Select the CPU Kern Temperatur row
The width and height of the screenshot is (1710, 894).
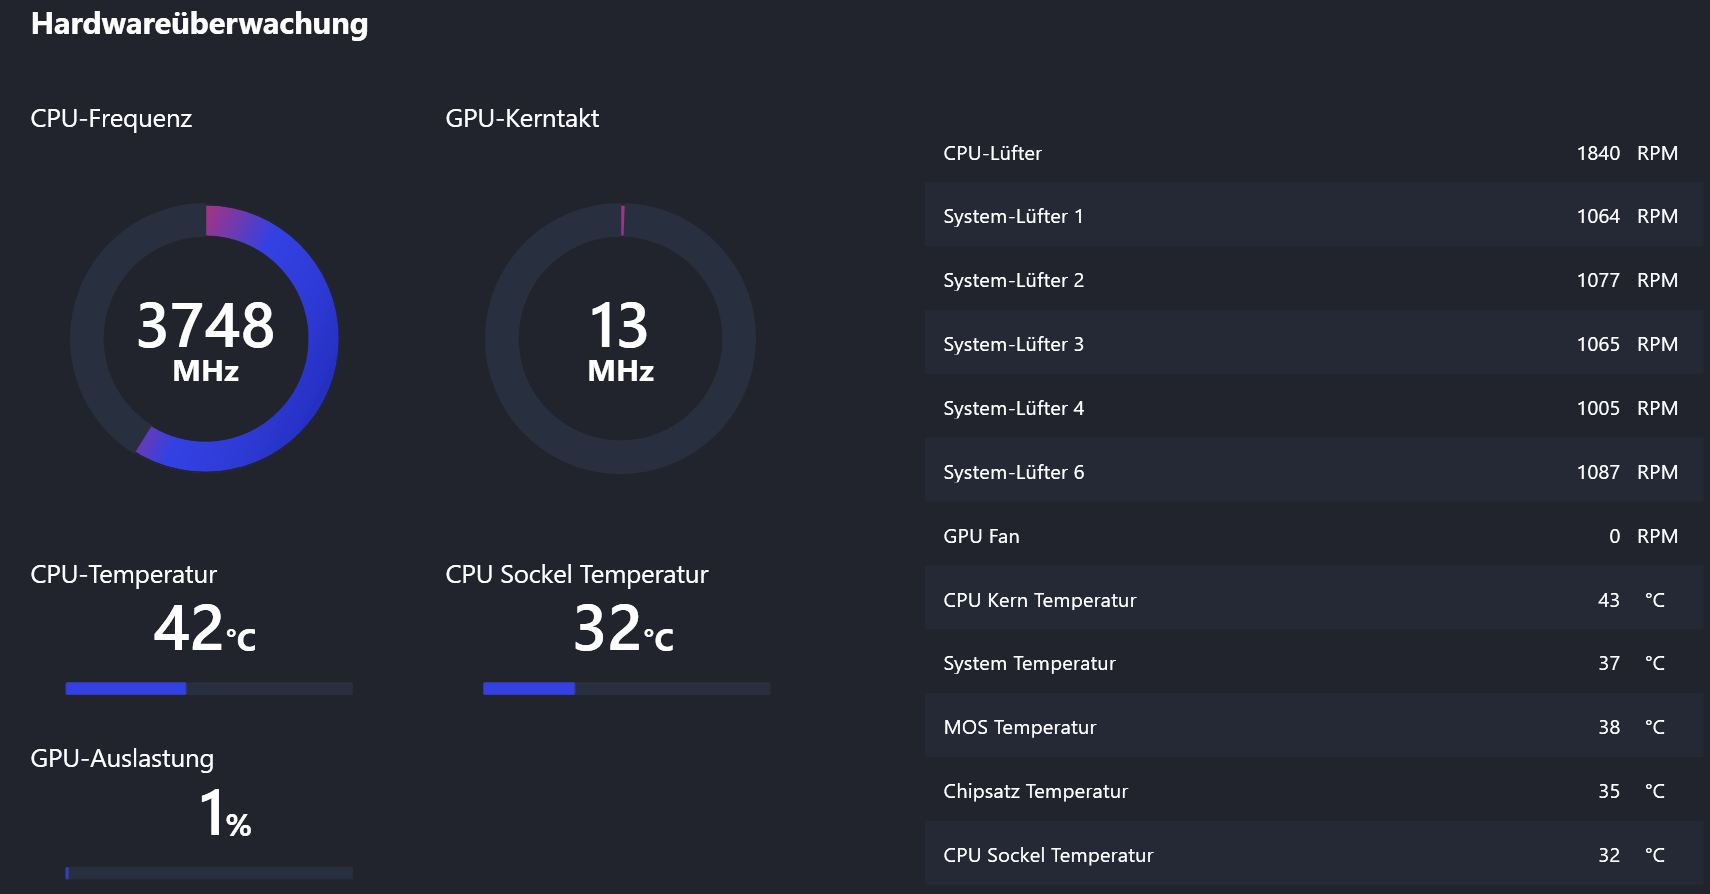[x=1314, y=599]
